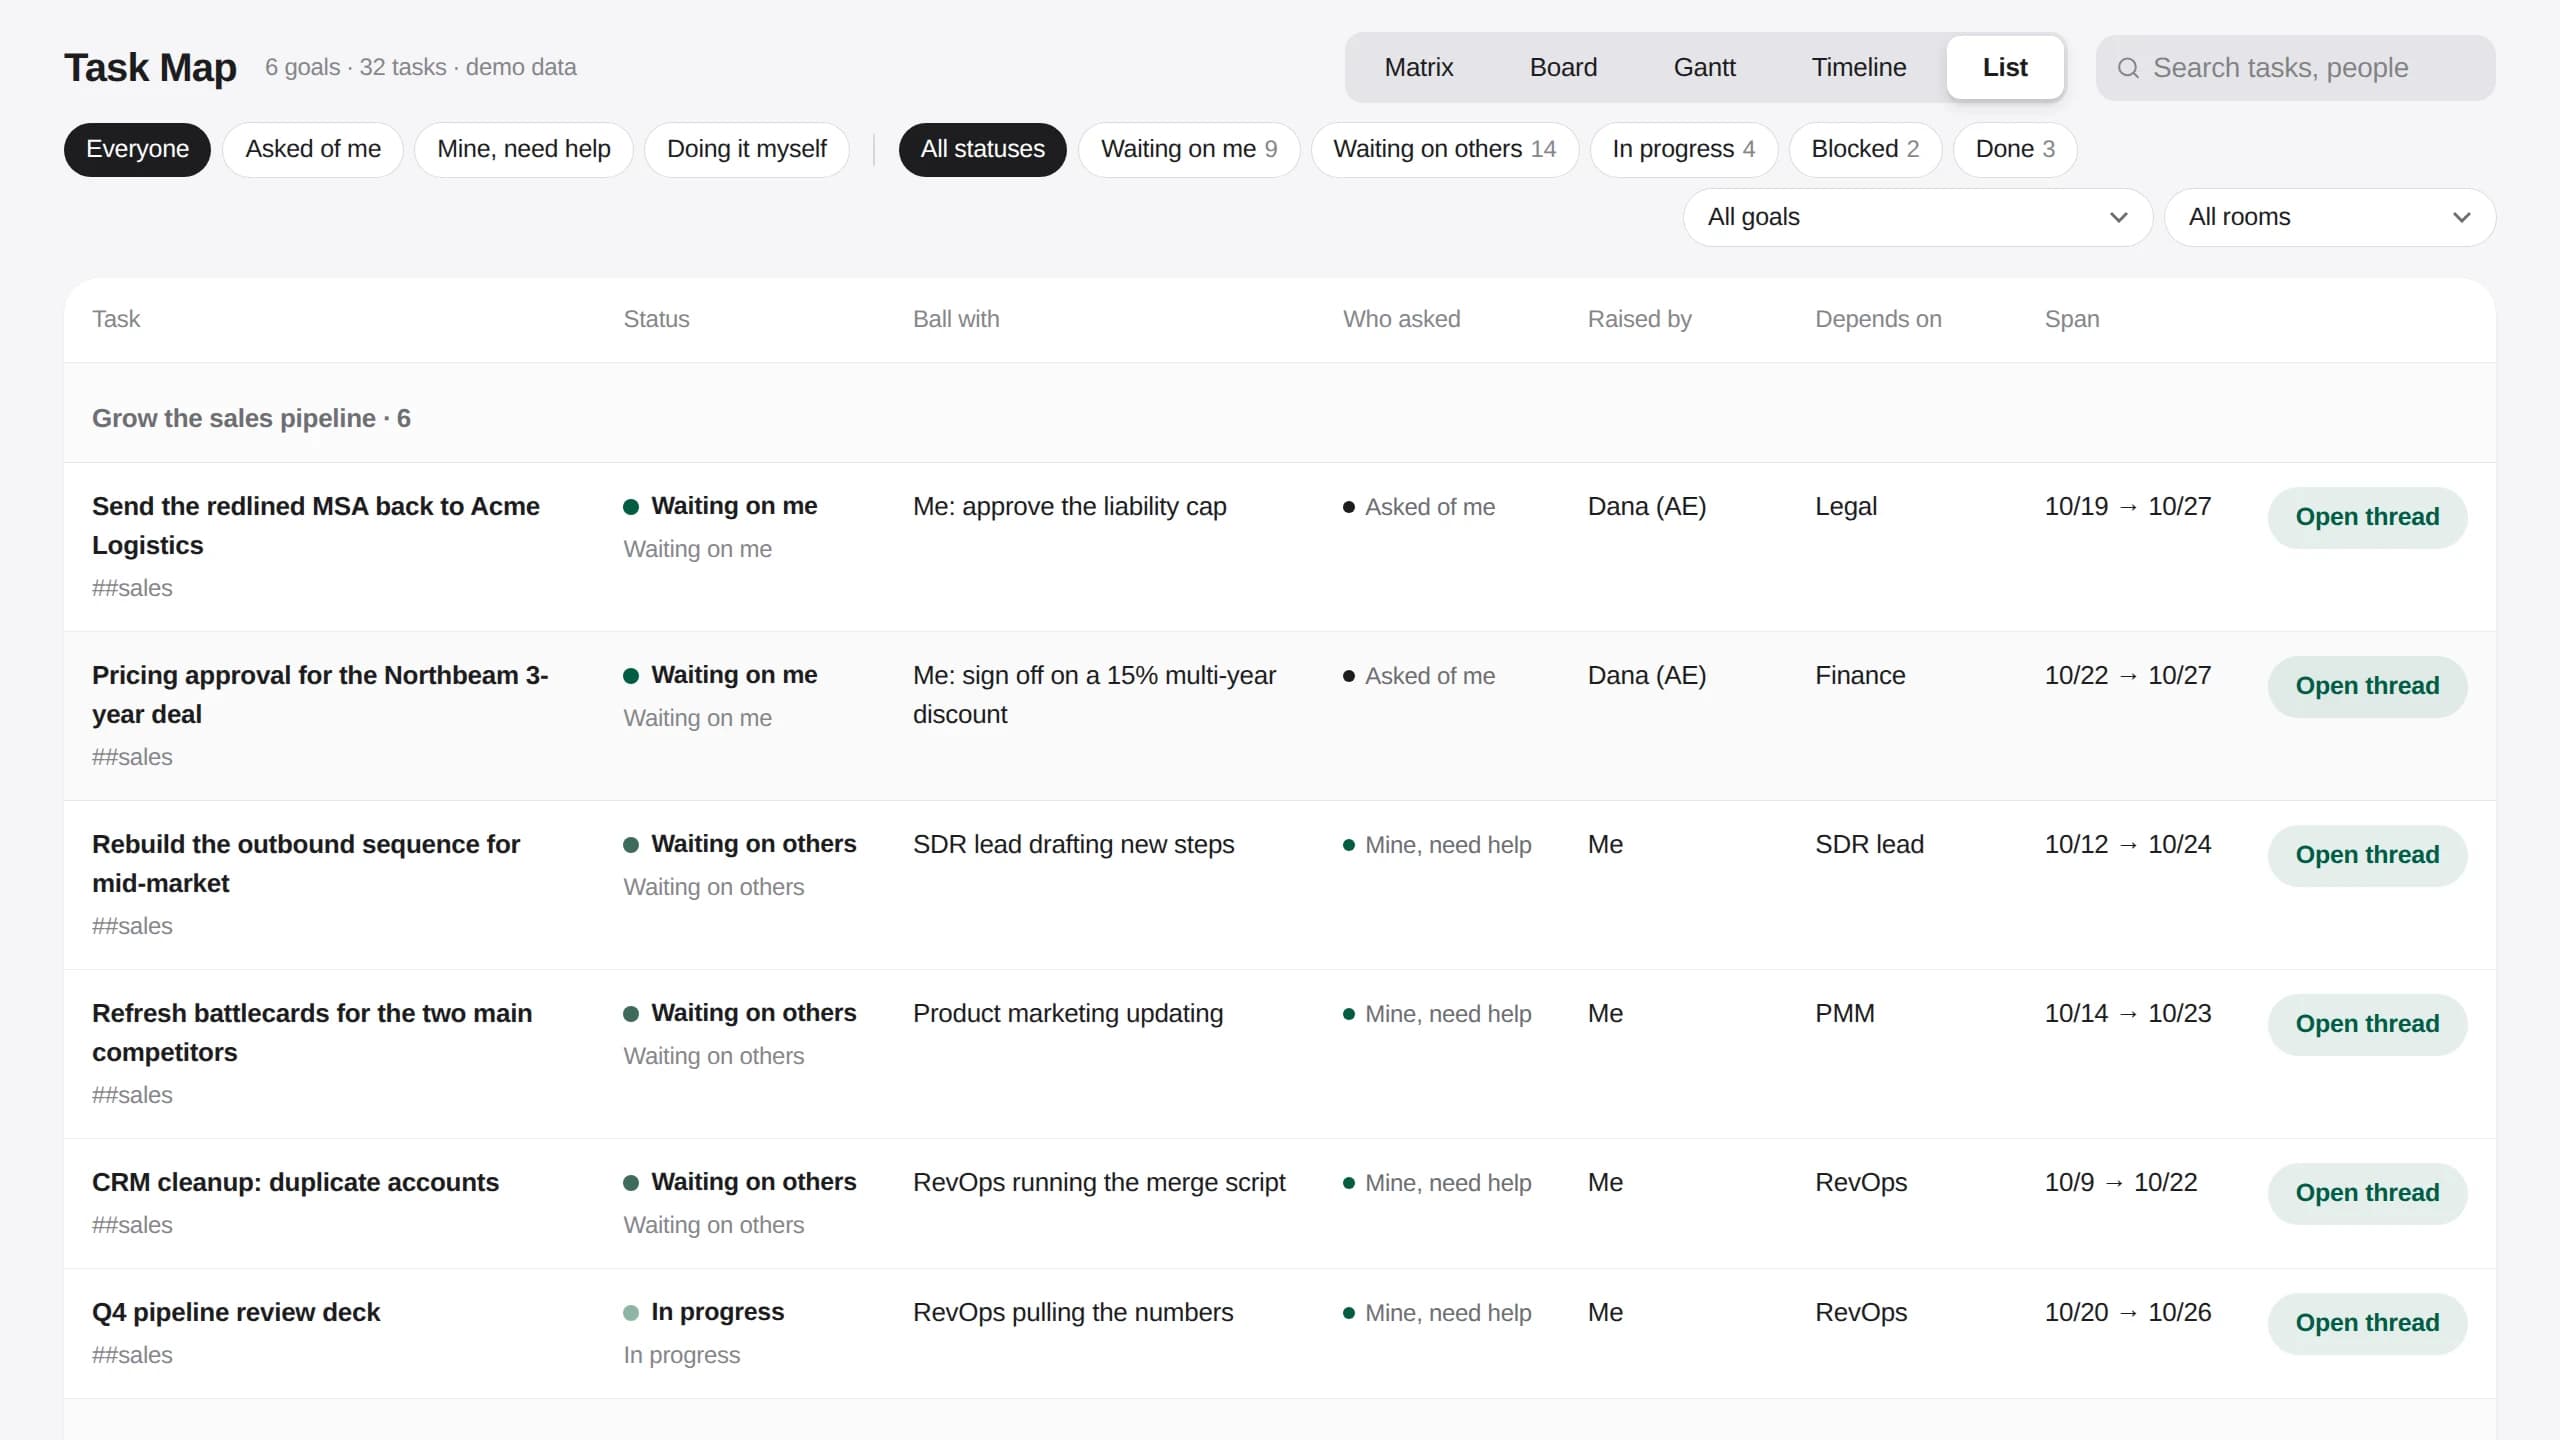Open thread for Q4 pipeline review deck

(x=2367, y=1323)
